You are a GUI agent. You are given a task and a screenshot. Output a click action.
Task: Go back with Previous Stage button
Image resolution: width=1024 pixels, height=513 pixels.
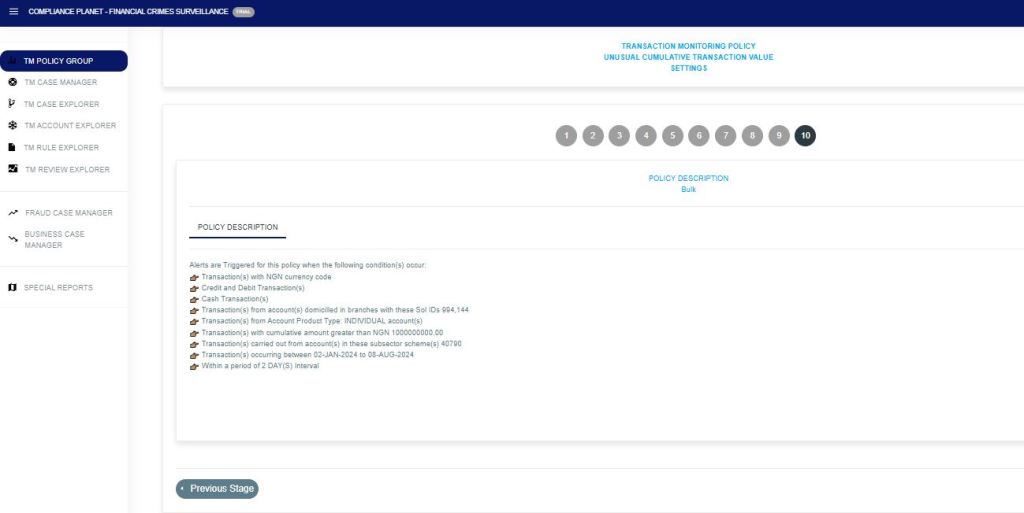coord(217,489)
